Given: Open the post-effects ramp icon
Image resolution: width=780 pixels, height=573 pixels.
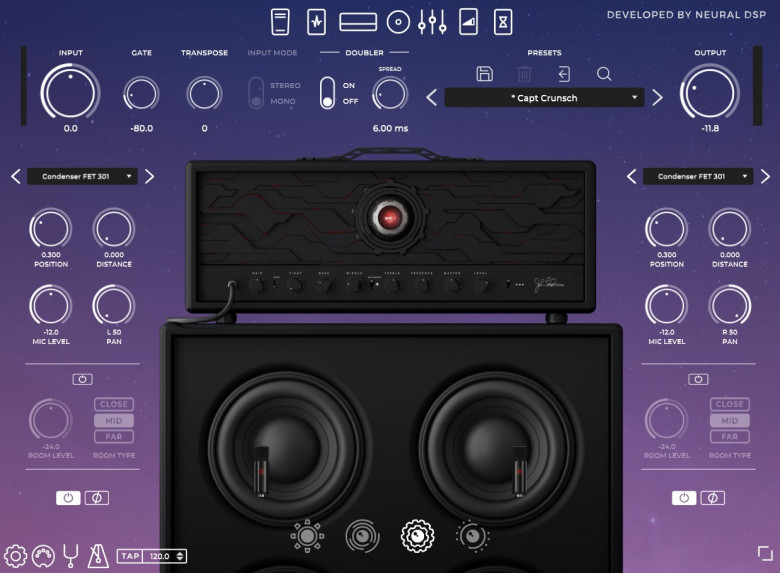Looking at the screenshot, I should pyautogui.click(x=468, y=22).
